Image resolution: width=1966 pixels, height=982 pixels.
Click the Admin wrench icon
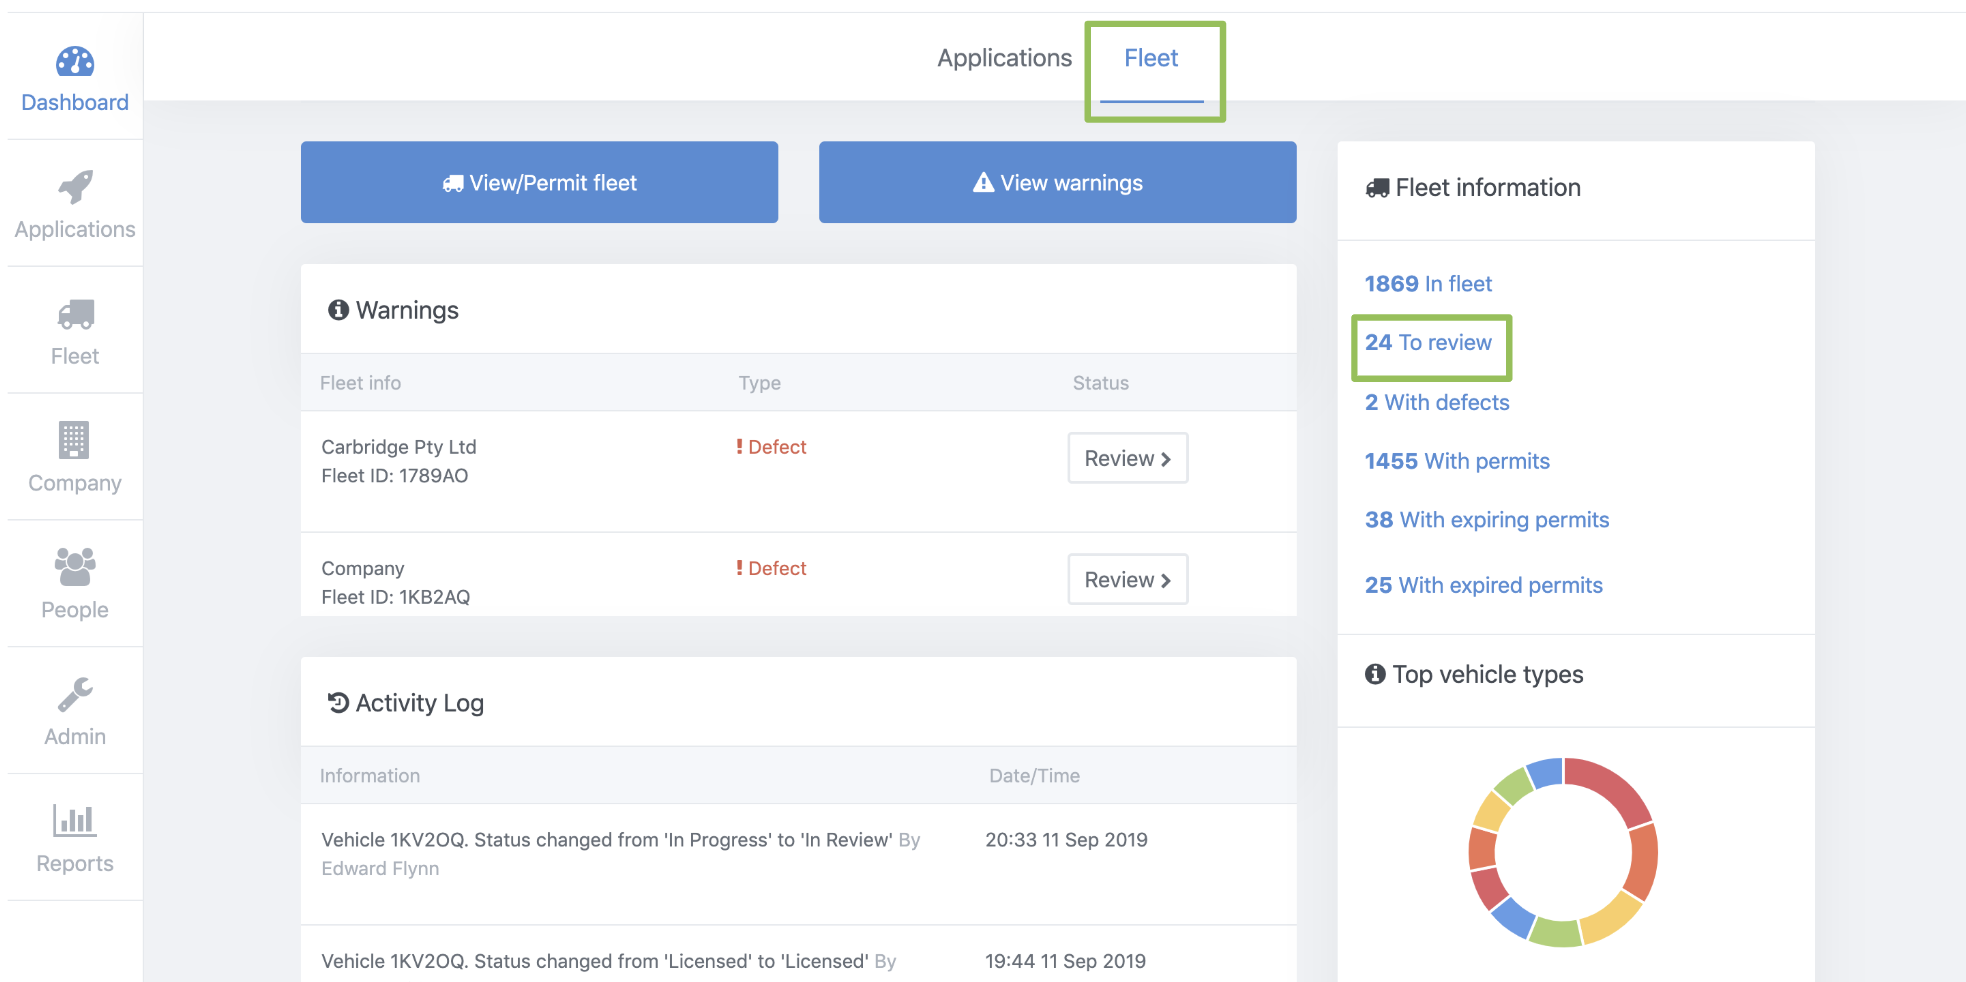click(x=75, y=694)
